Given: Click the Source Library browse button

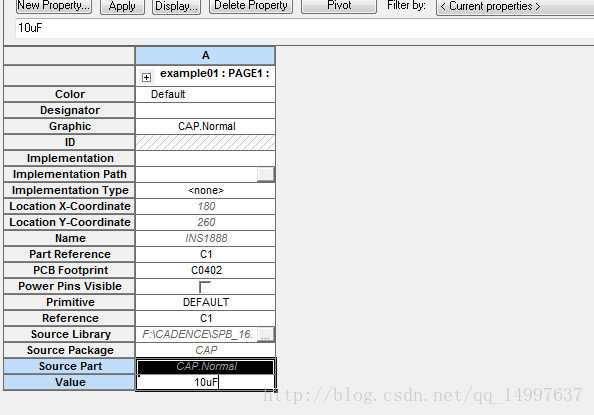Looking at the screenshot, I should (266, 334).
